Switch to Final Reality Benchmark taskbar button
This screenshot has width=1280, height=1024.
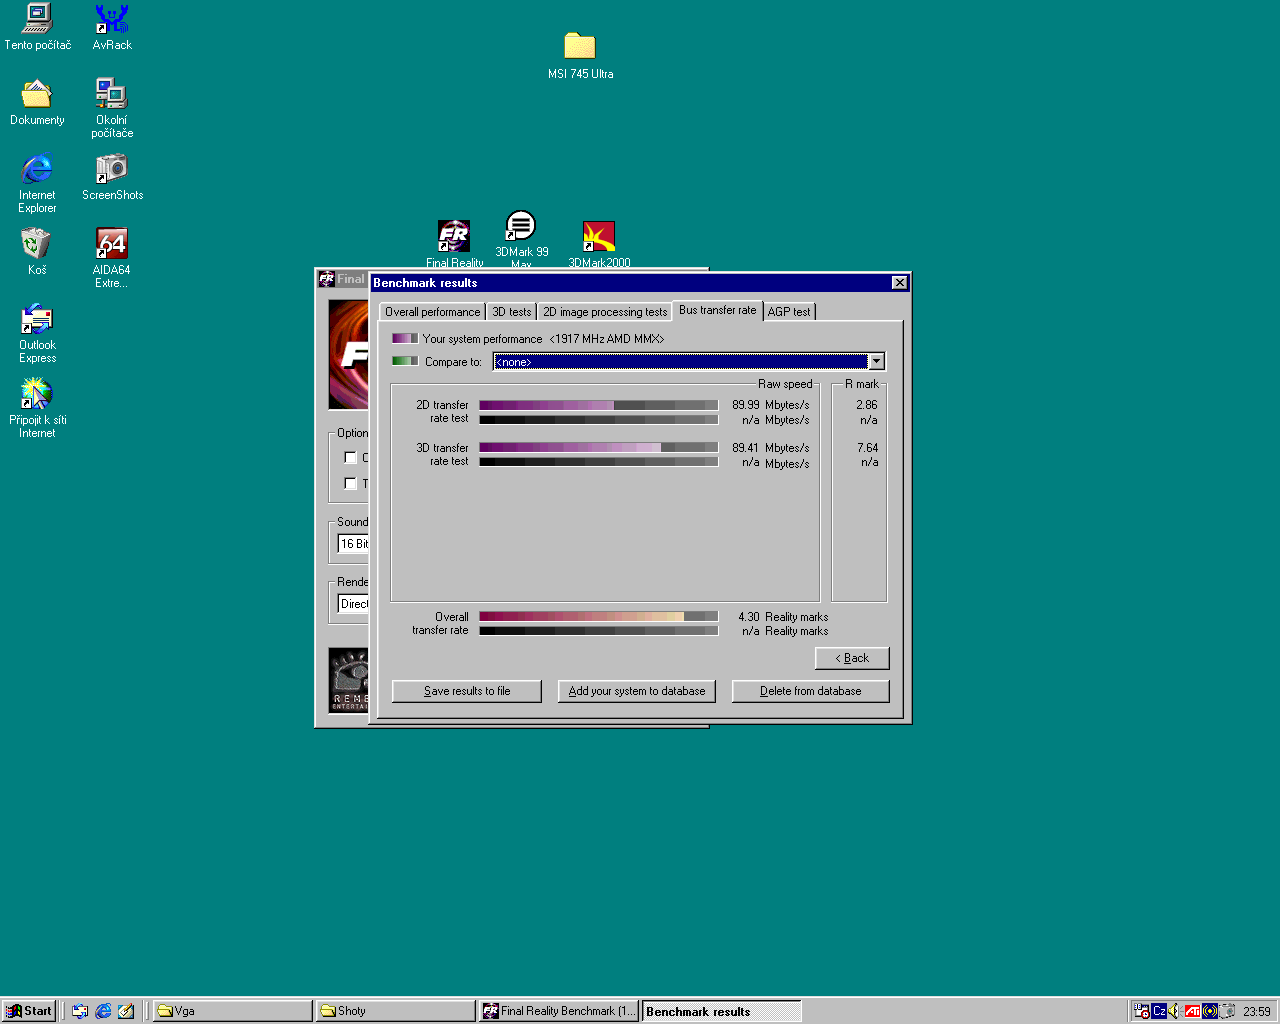pos(559,1011)
